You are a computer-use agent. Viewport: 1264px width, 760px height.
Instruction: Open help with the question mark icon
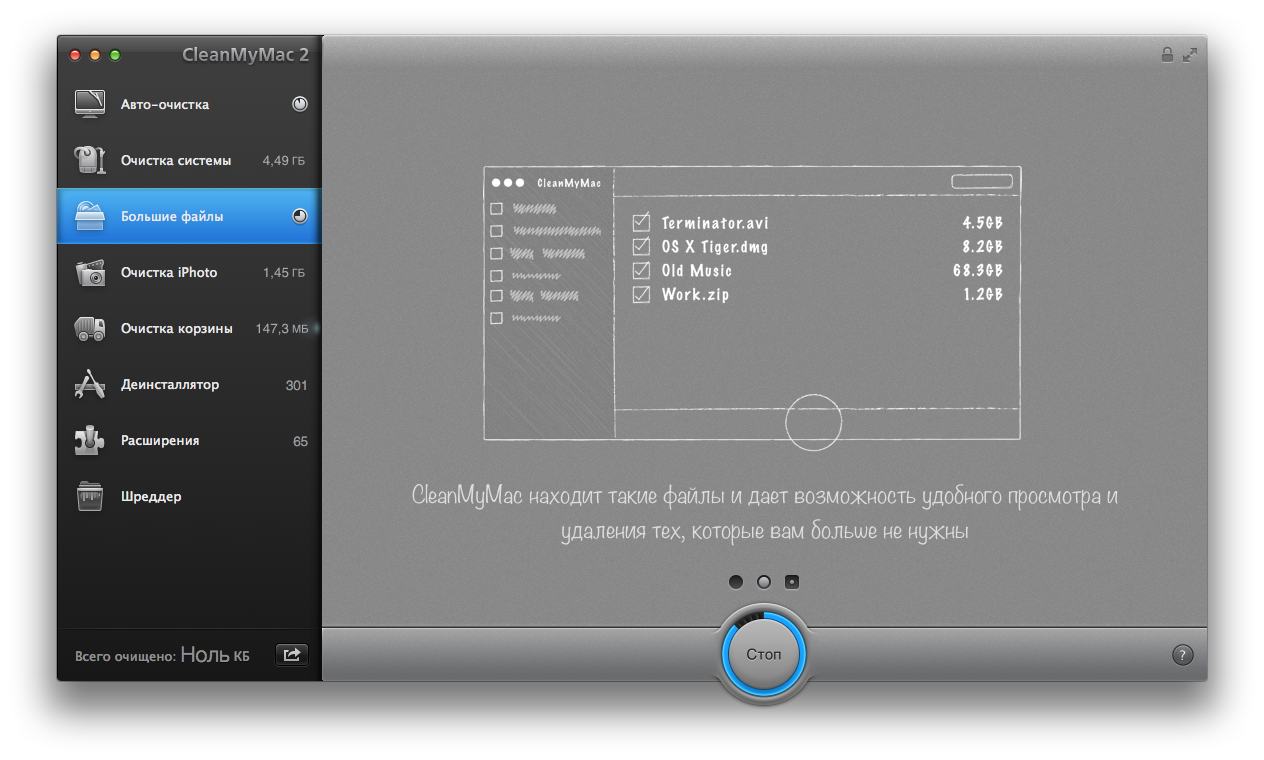[x=1182, y=655]
